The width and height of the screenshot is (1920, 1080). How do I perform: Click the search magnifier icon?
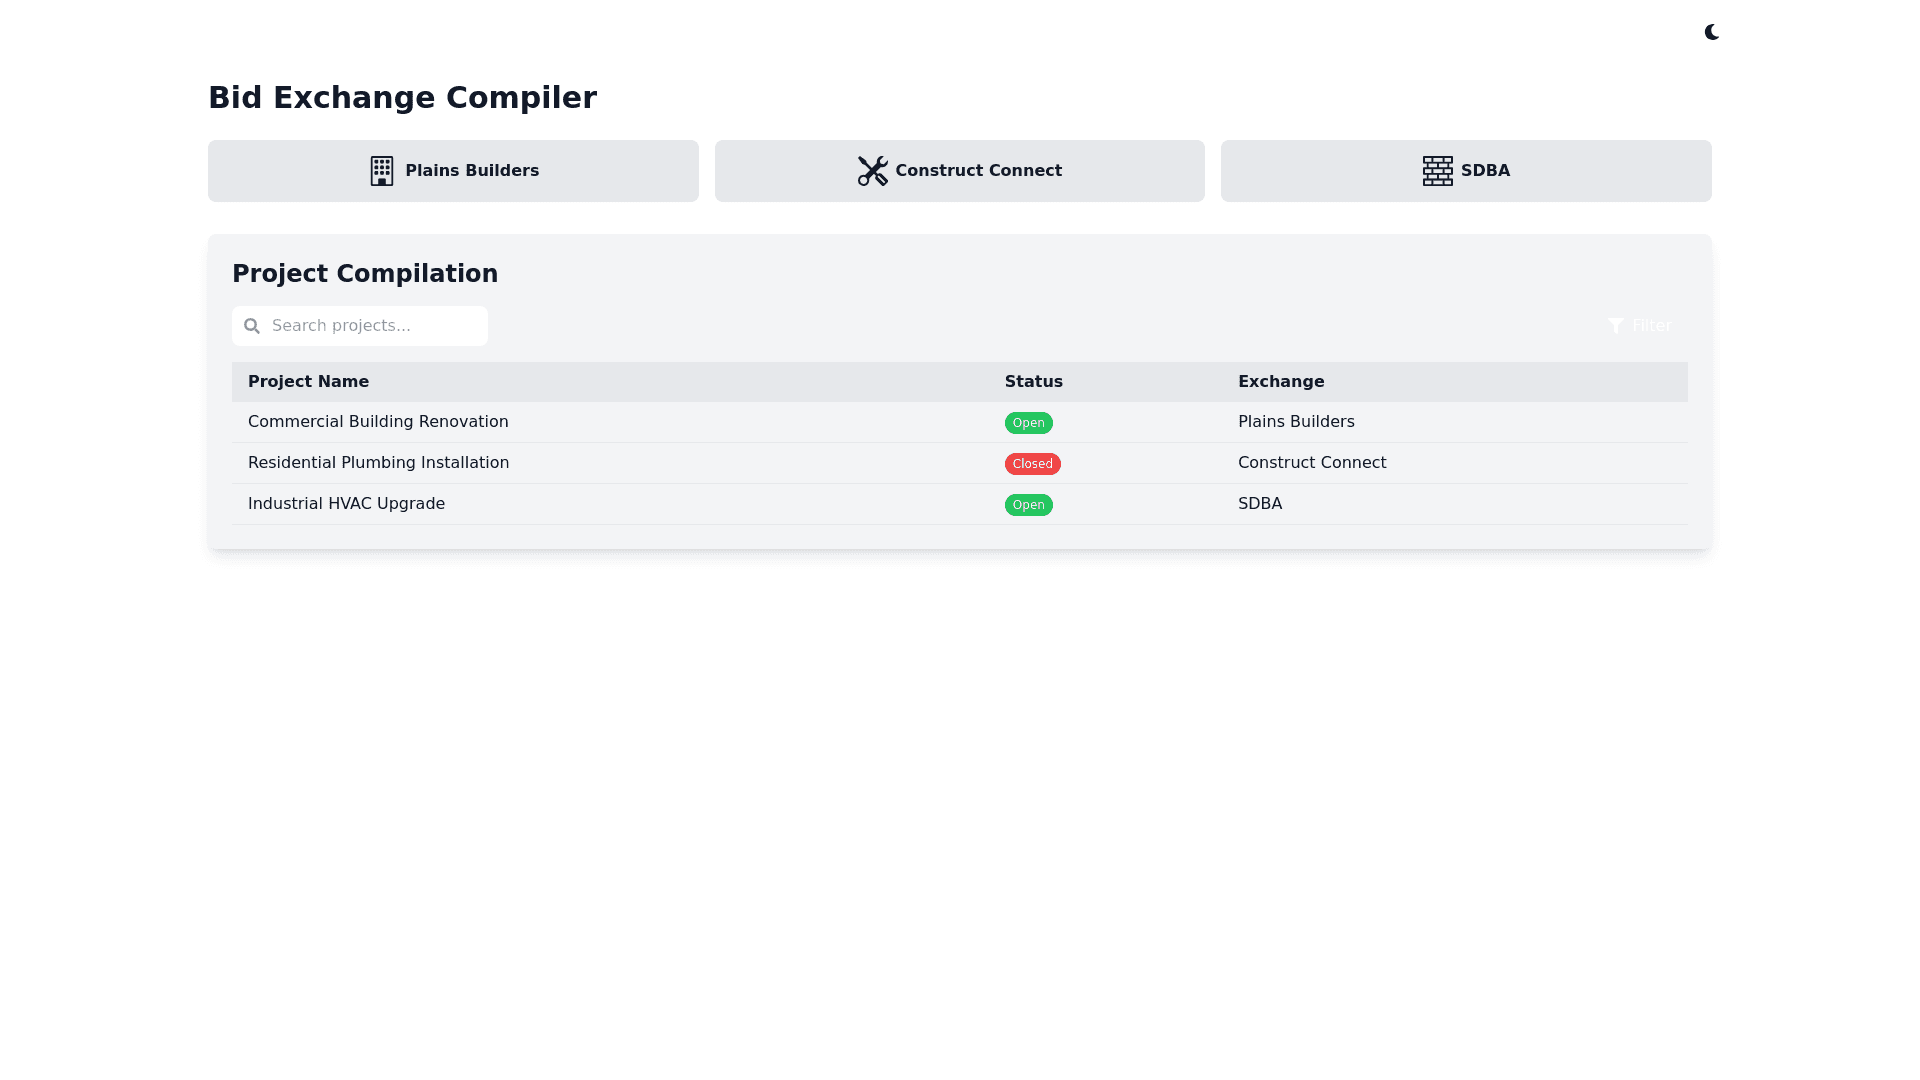pos(252,326)
